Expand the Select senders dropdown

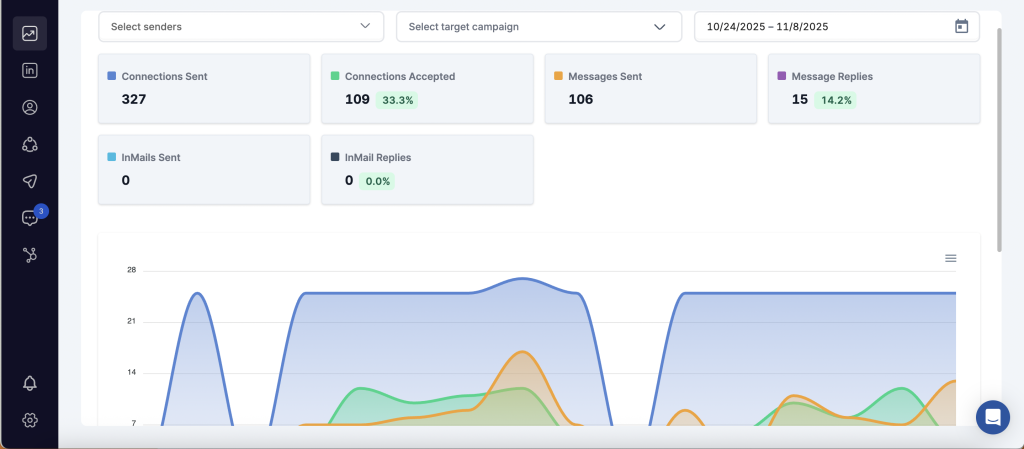[x=240, y=27]
